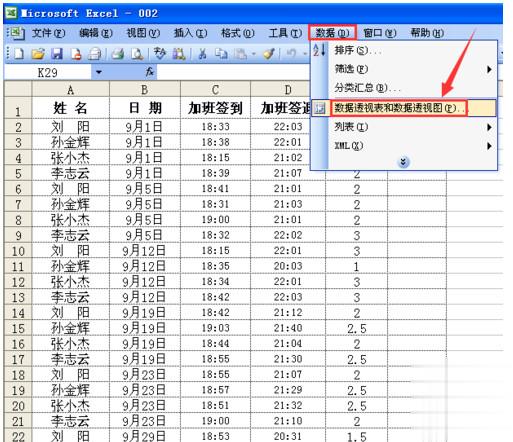Image resolution: width=513 pixels, height=442 pixels.
Task: Click the Save floppy disk icon
Action: (x=57, y=54)
